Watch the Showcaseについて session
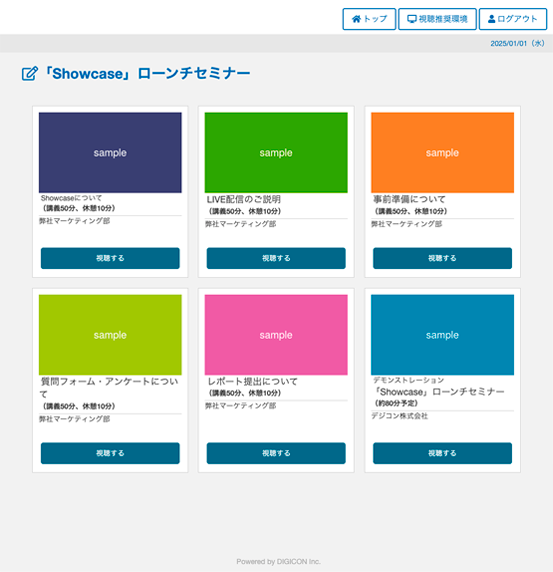This screenshot has width=553, height=572. (110, 258)
